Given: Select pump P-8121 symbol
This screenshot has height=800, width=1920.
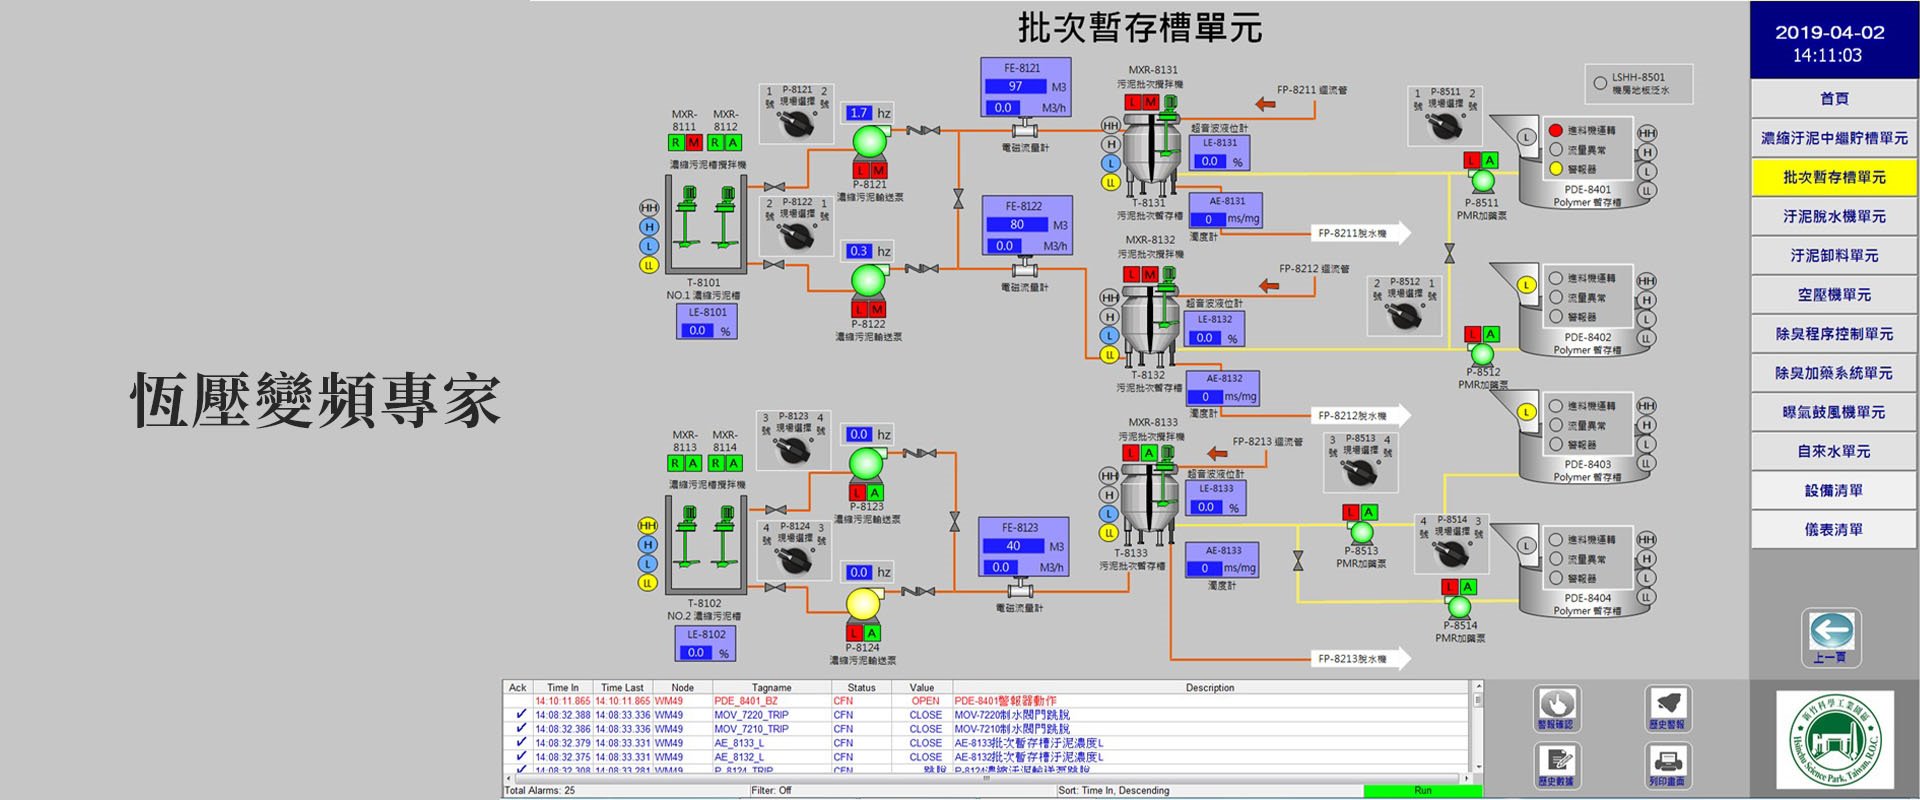Looking at the screenshot, I should tap(870, 141).
